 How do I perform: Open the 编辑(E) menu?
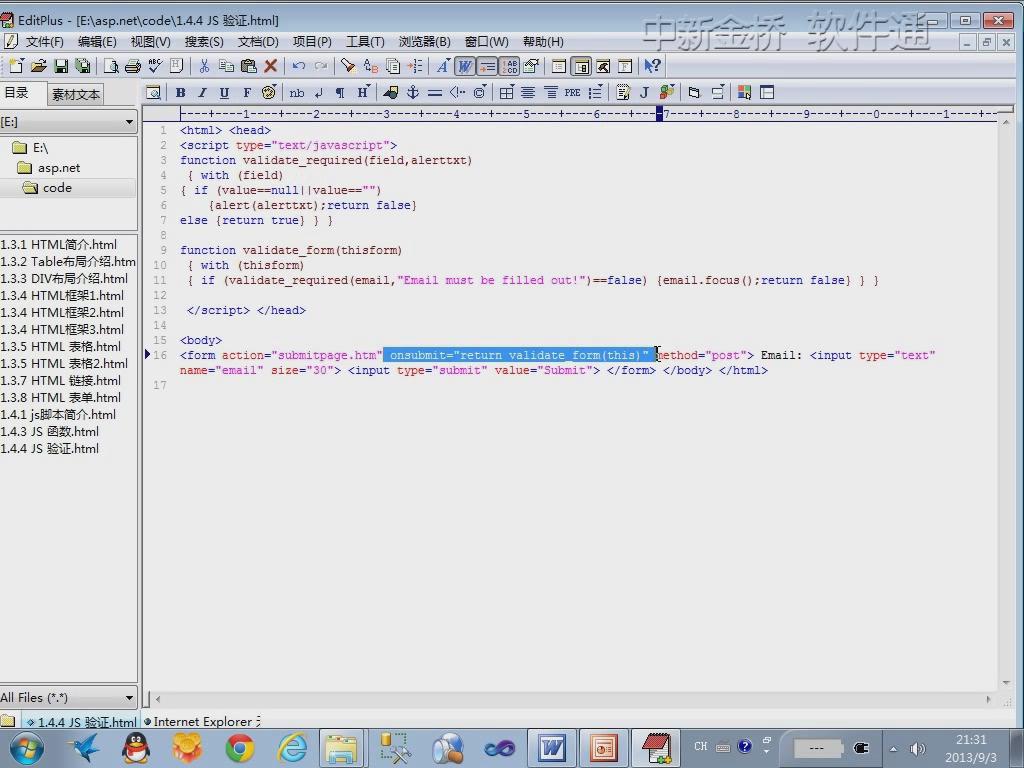point(97,42)
